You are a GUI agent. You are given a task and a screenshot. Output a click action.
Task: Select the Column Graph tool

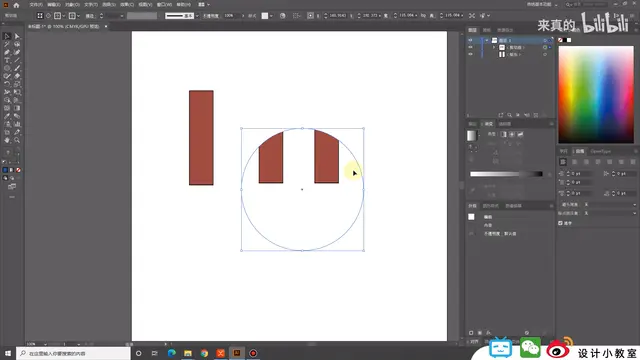[17, 124]
